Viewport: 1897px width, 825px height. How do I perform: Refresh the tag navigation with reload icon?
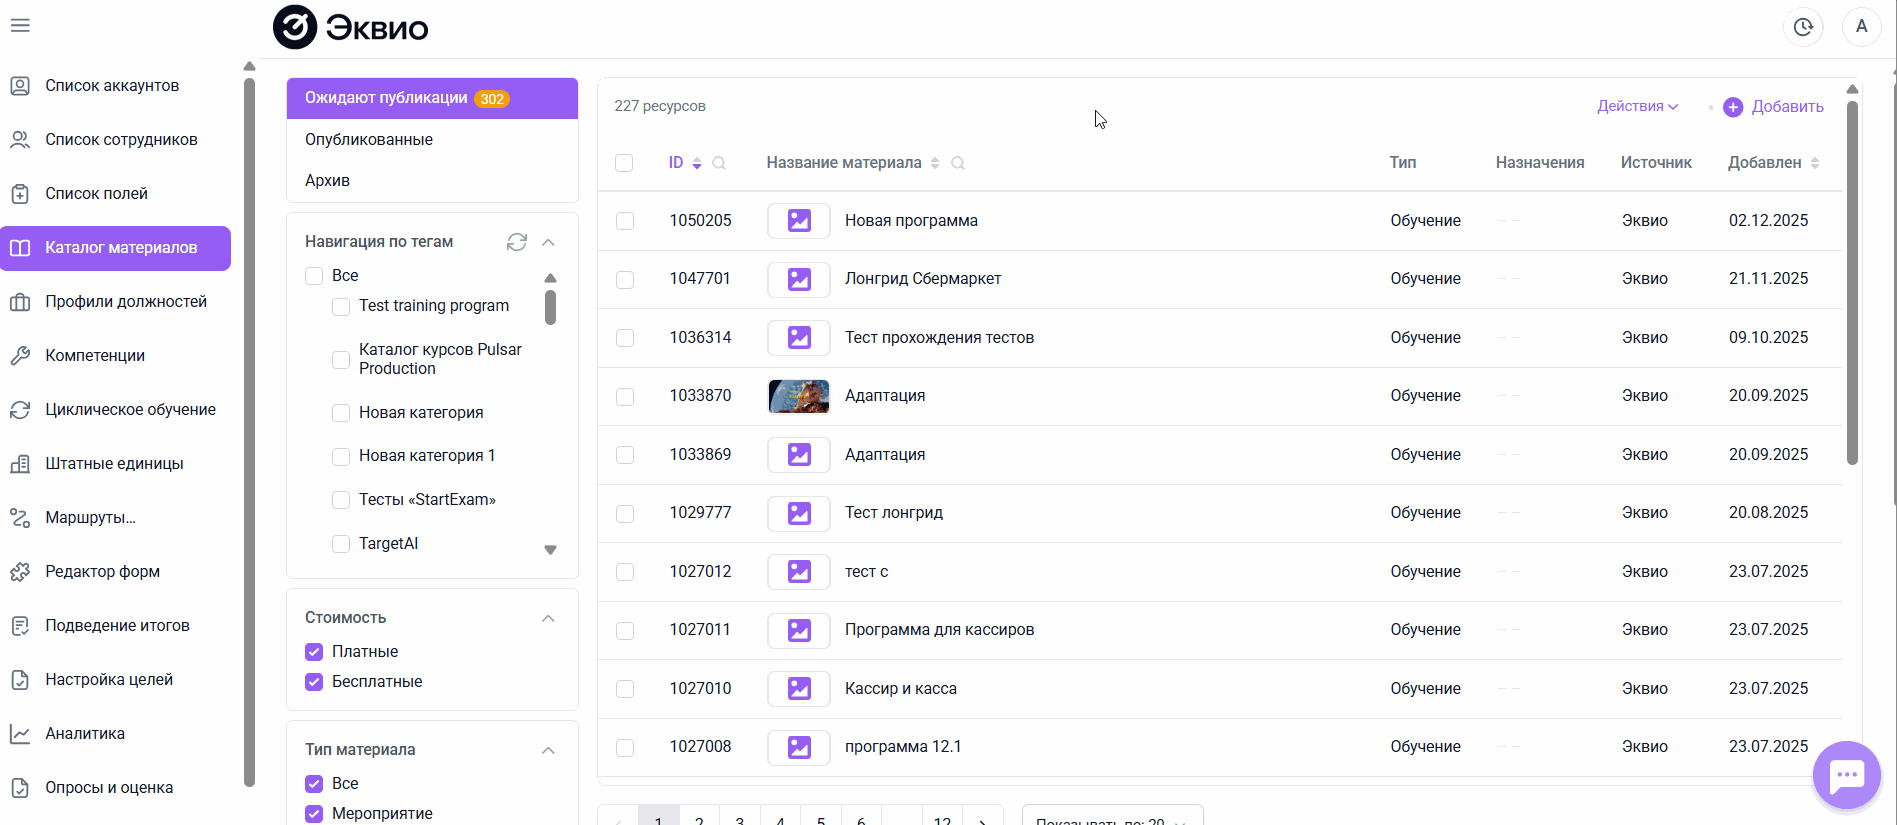point(517,242)
